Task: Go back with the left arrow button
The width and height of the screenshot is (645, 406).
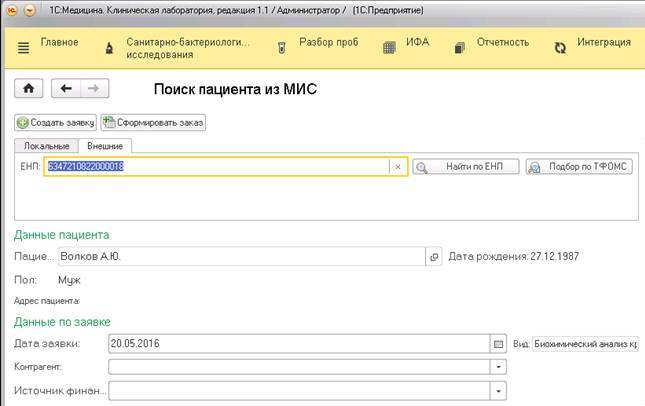Action: point(66,88)
